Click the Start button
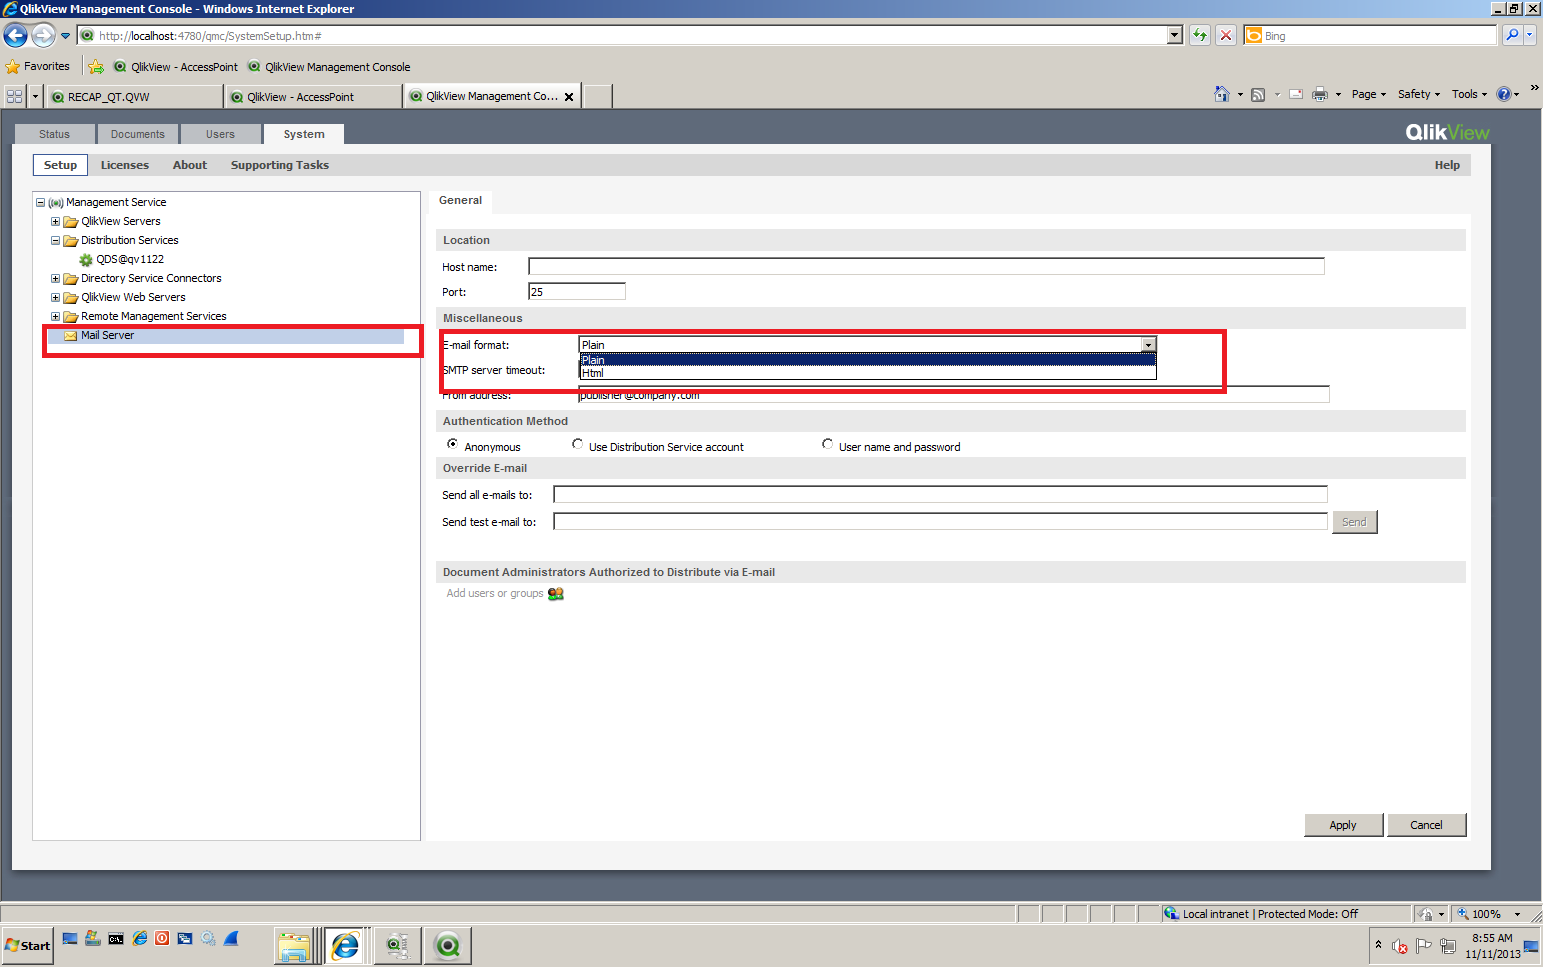 coord(27,946)
